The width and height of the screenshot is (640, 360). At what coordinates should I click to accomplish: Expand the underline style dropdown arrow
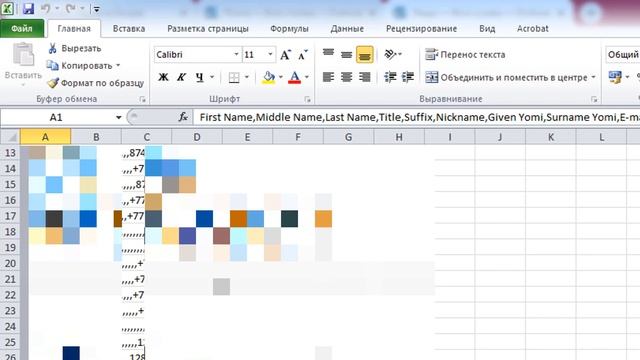point(212,77)
